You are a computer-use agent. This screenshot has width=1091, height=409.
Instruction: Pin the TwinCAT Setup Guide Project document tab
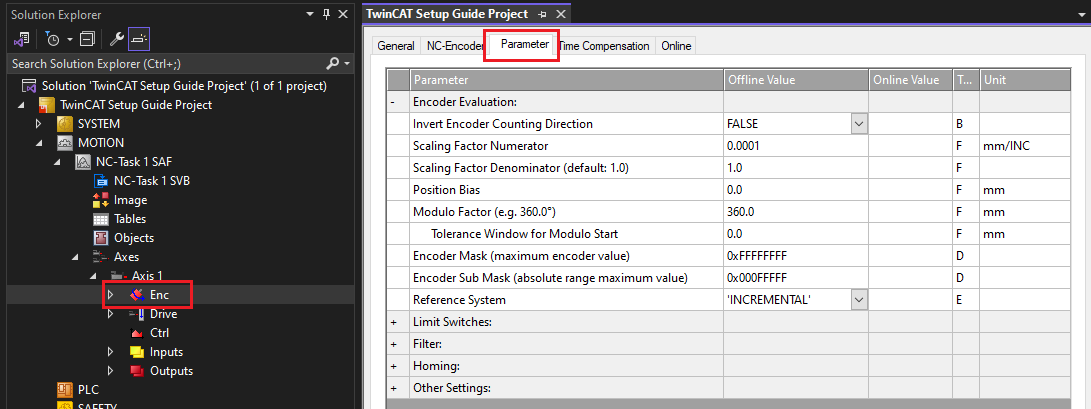543,14
